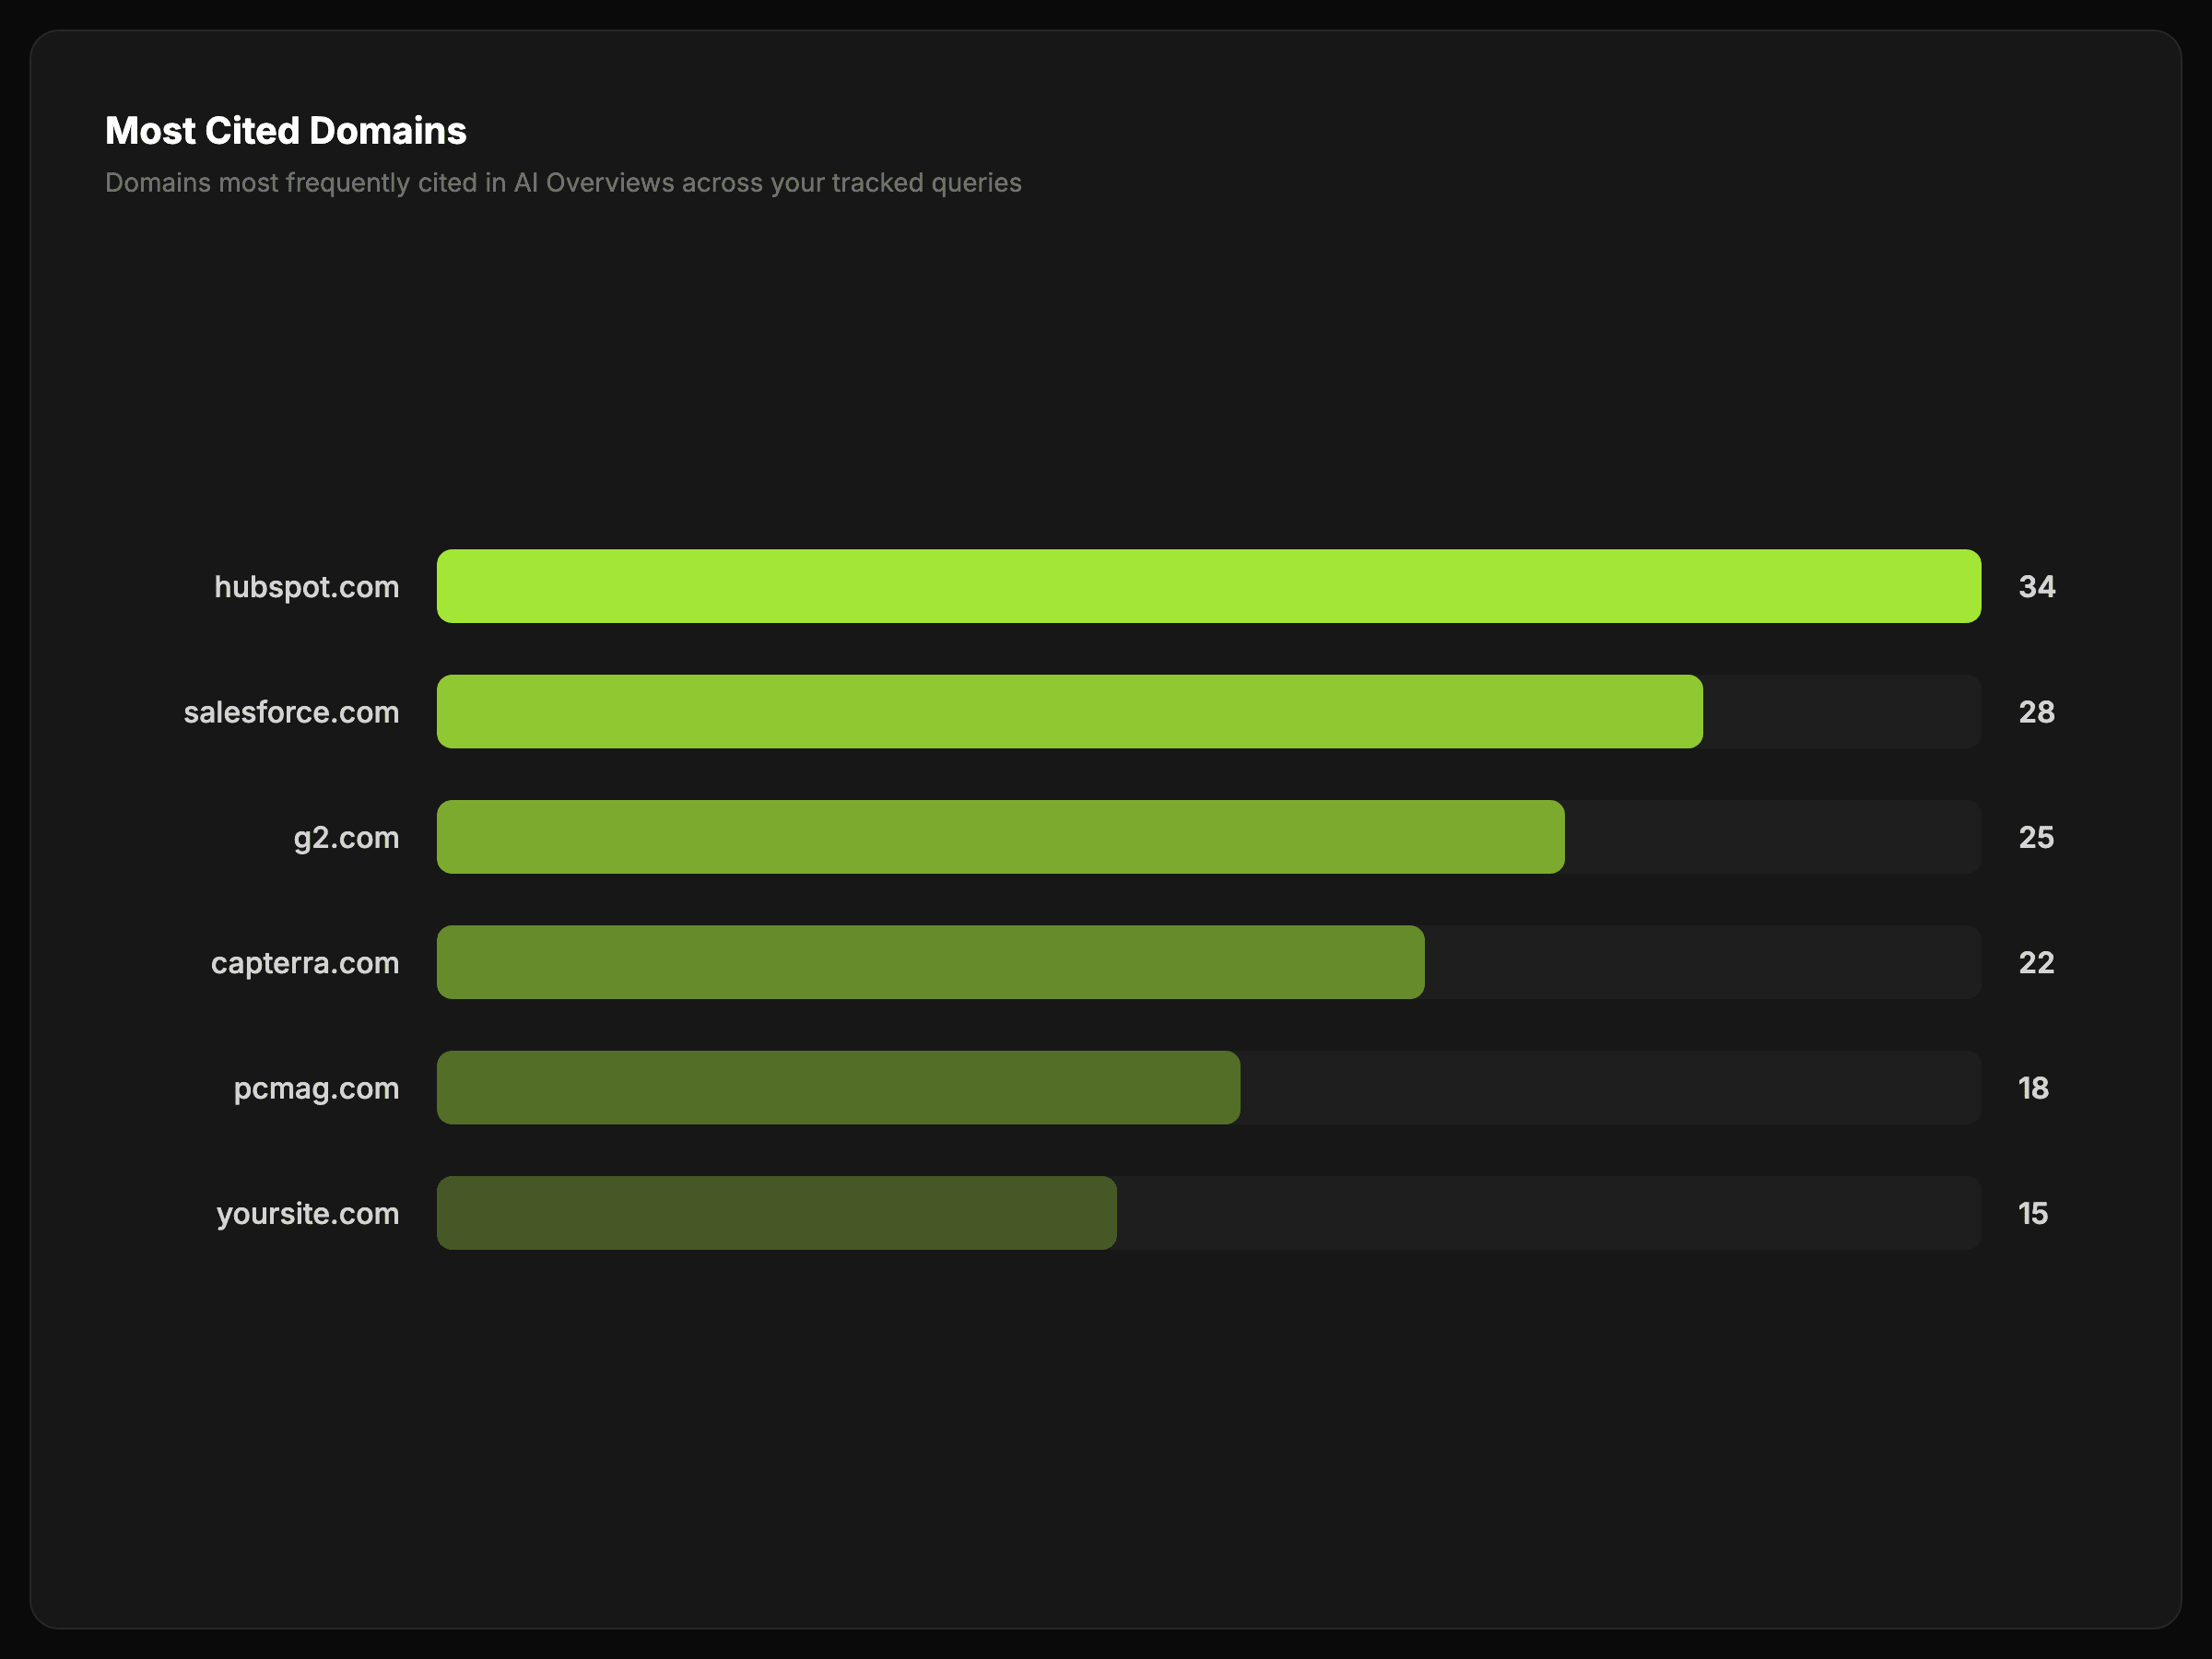This screenshot has height=1659, width=2212.
Task: Click the citation count 22
Action: [2035, 962]
